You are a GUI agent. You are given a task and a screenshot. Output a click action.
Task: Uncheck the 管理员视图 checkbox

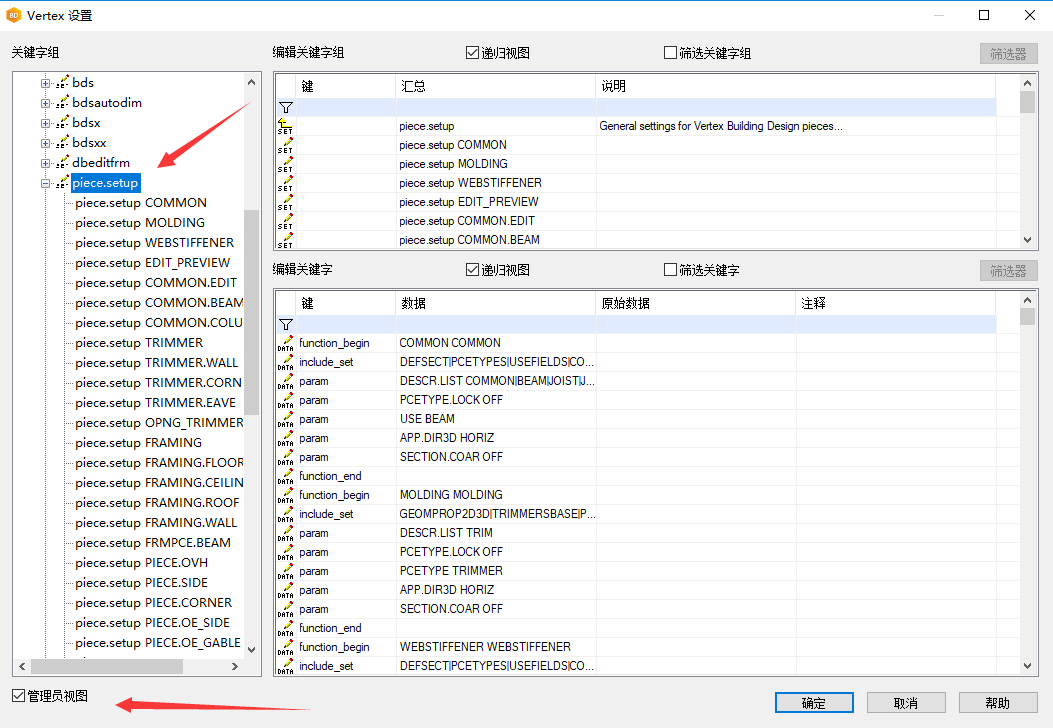pos(19,696)
